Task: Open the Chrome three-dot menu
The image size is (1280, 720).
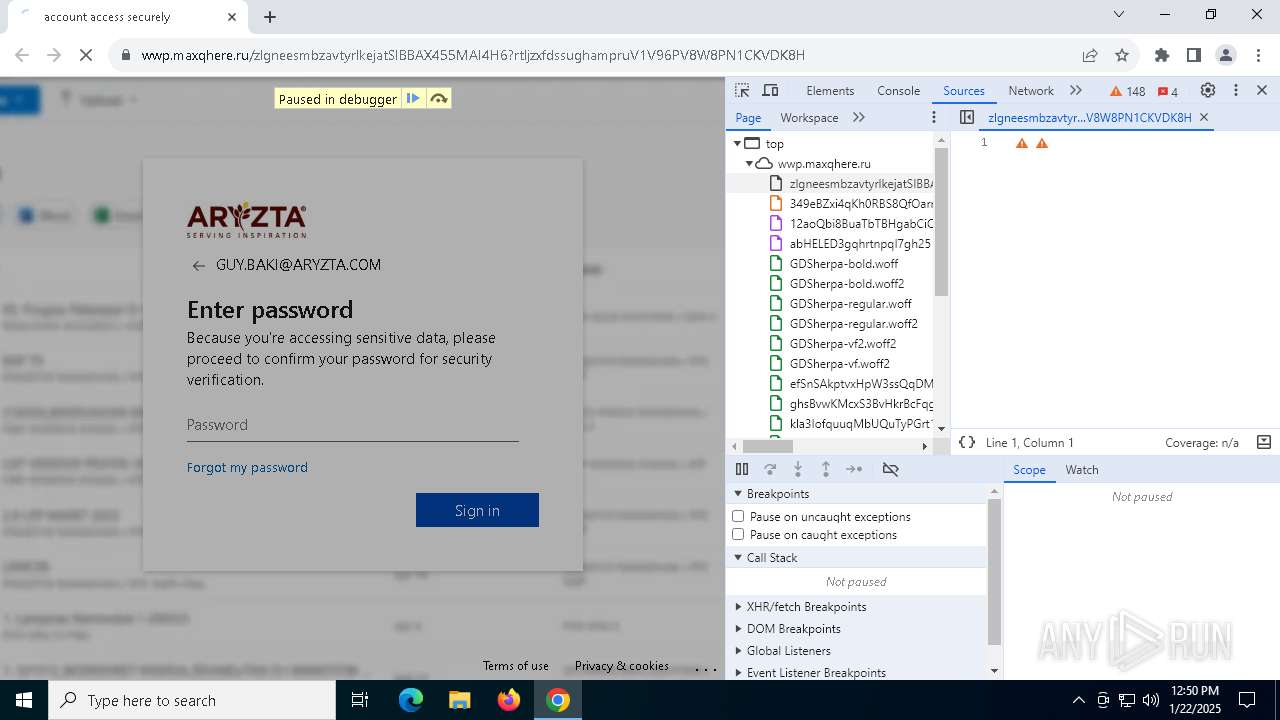Action: 1258,55
